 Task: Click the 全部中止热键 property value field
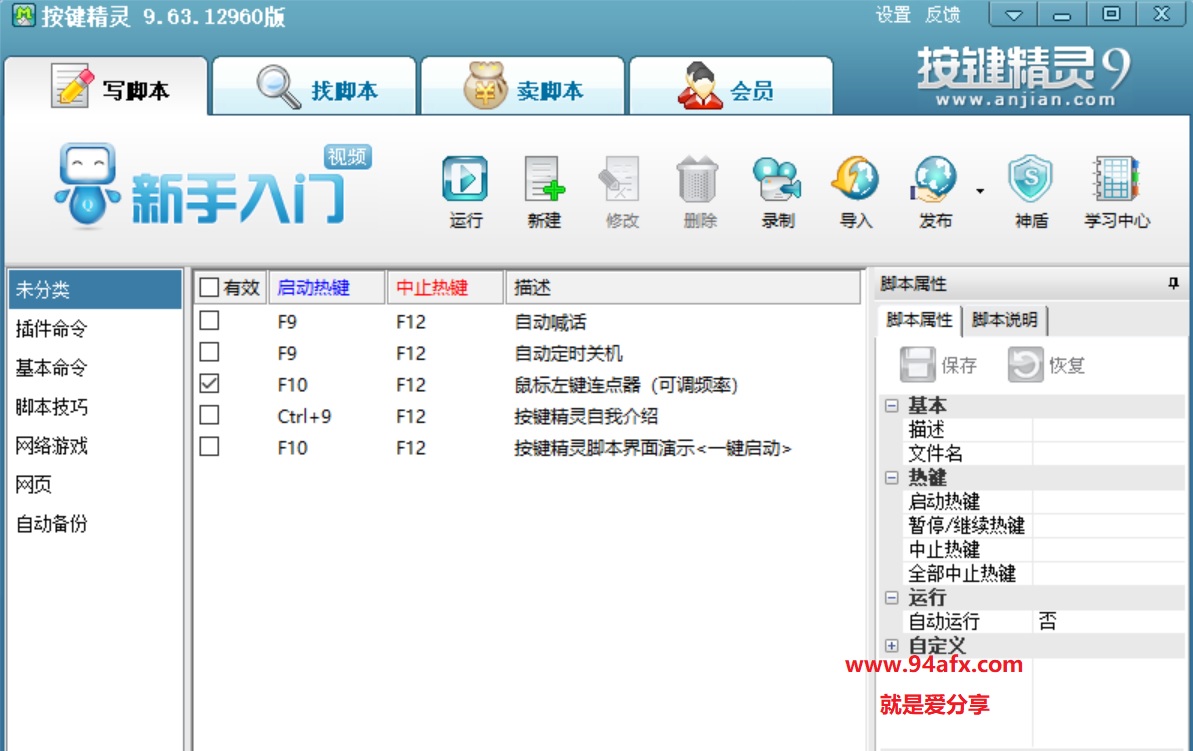1108,574
